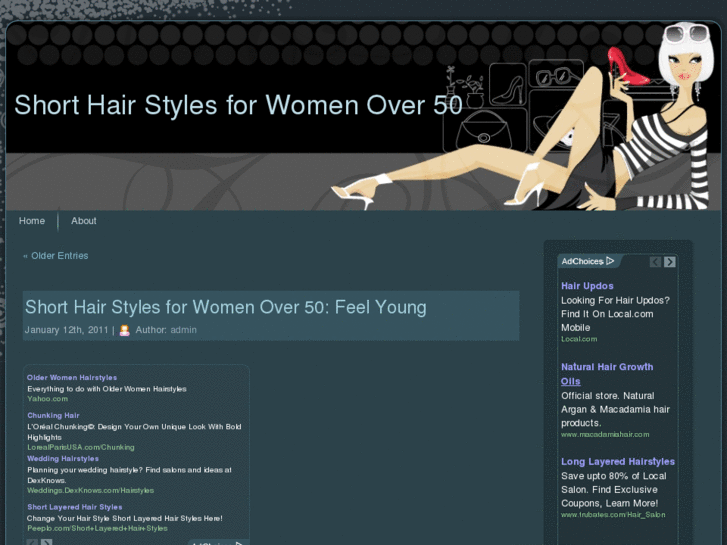Open the AdChoices label in the sidebar
The width and height of the screenshot is (727, 545).
coord(582,261)
